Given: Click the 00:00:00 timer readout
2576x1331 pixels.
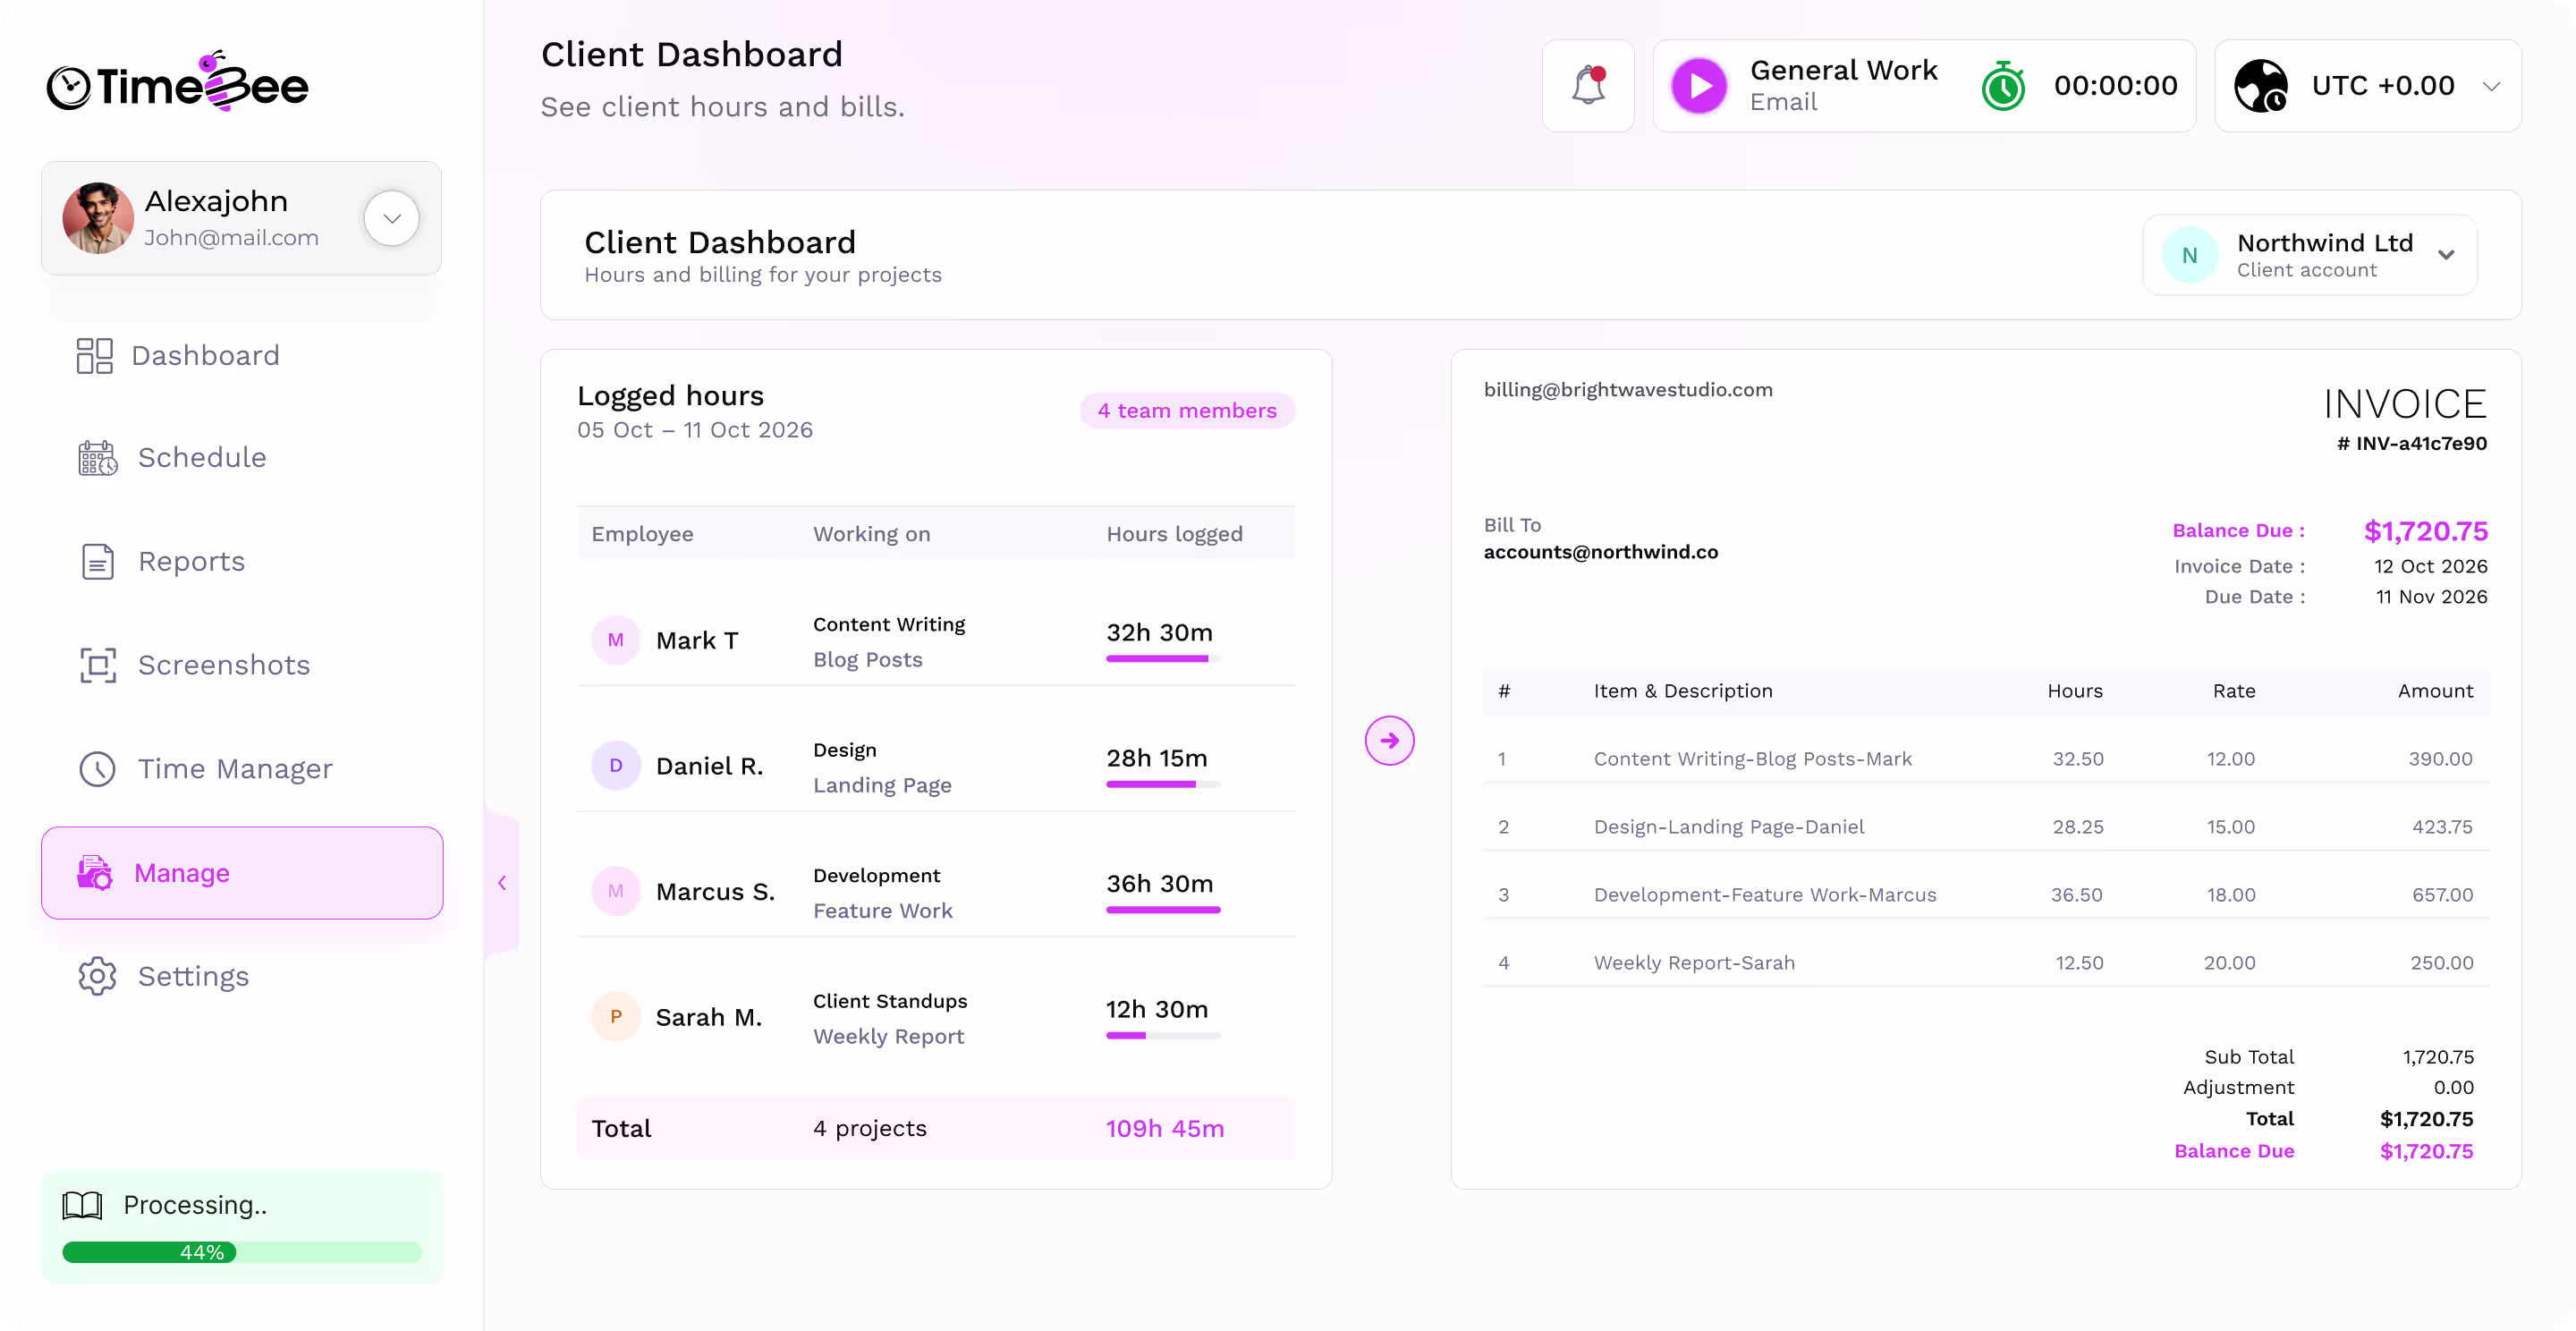Looking at the screenshot, I should tap(2116, 86).
